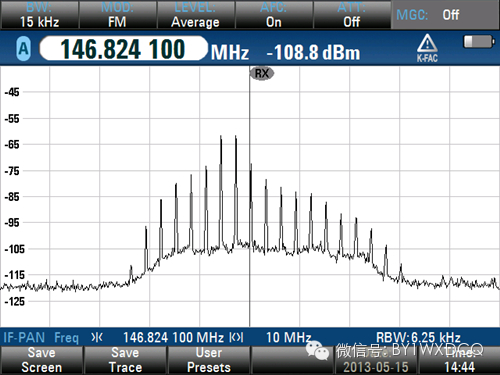The height and width of the screenshot is (375, 500).
Task: Click the battery status icon
Action: [x=479, y=42]
